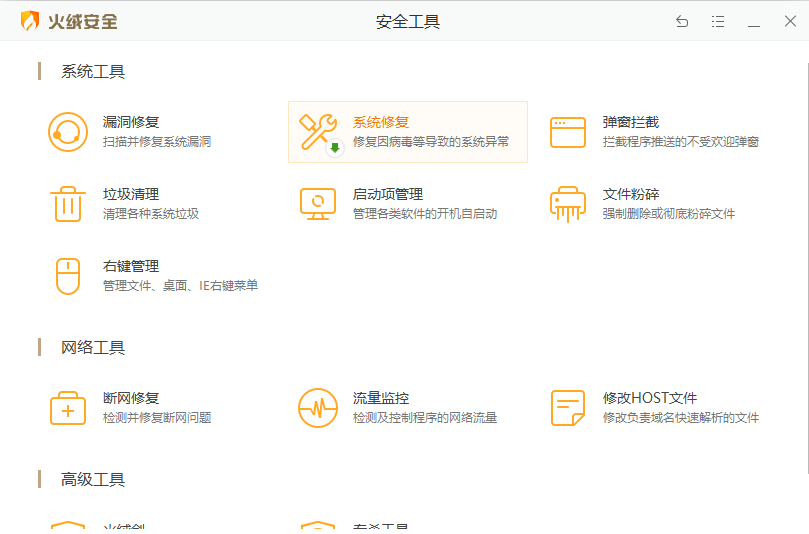This screenshot has width=809, height=534.
Task: Launch 系统修复 via its wrench icon
Action: pos(319,132)
